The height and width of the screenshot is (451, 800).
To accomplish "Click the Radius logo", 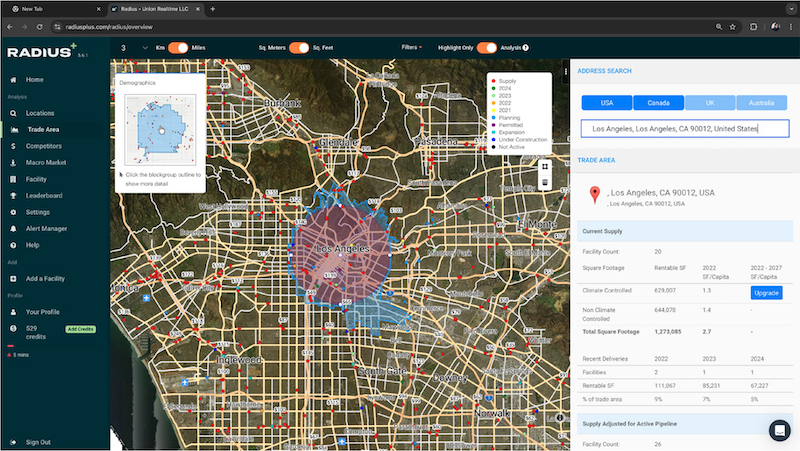I will (x=42, y=51).
